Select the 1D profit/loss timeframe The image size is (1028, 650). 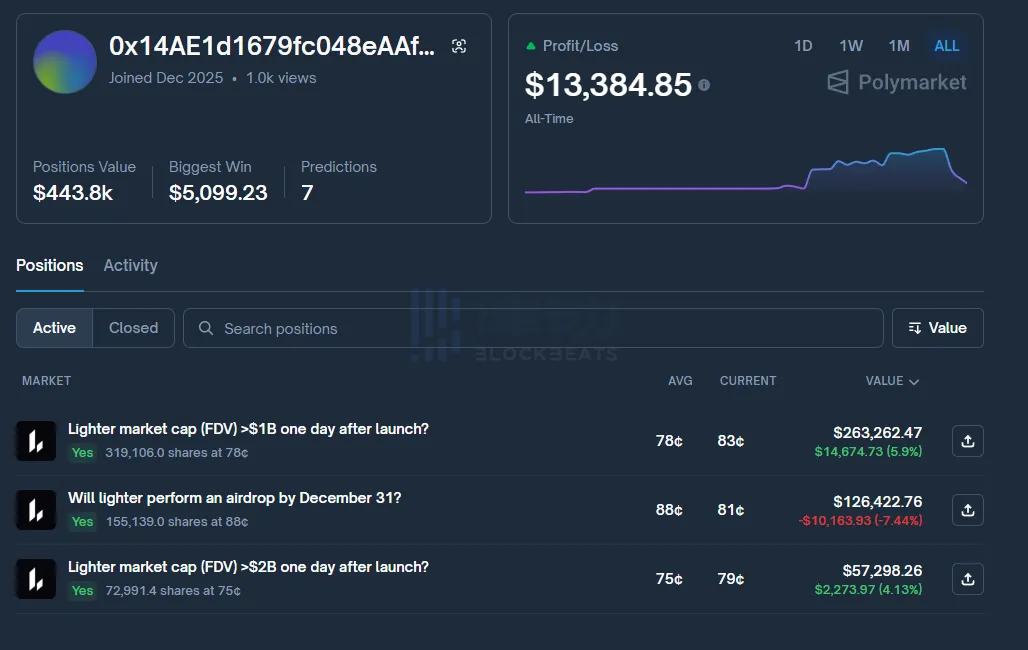pyautogui.click(x=803, y=46)
